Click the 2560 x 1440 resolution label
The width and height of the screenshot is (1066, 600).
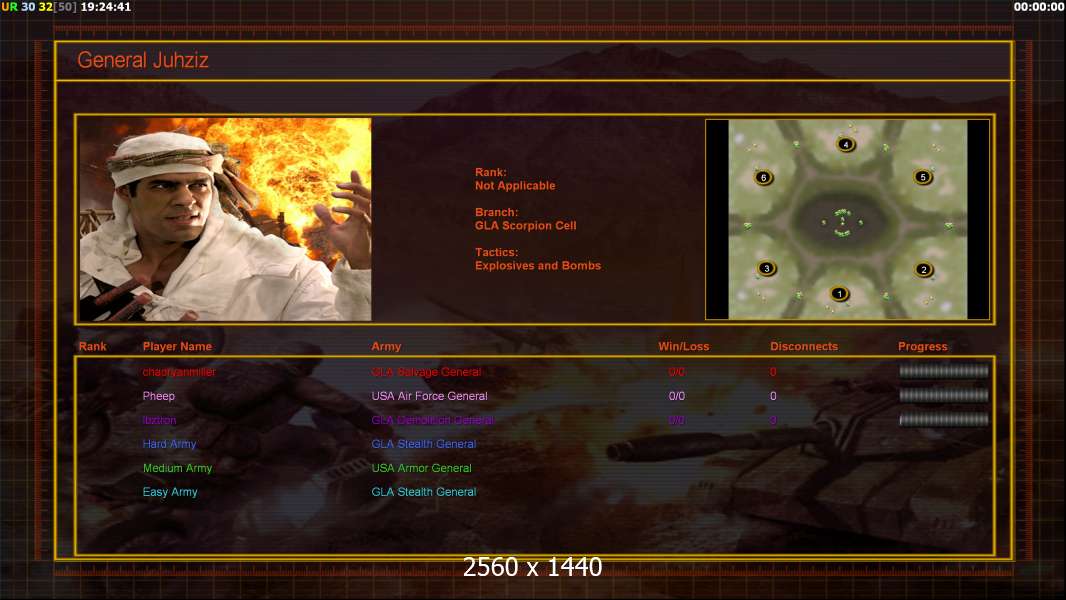(532, 567)
